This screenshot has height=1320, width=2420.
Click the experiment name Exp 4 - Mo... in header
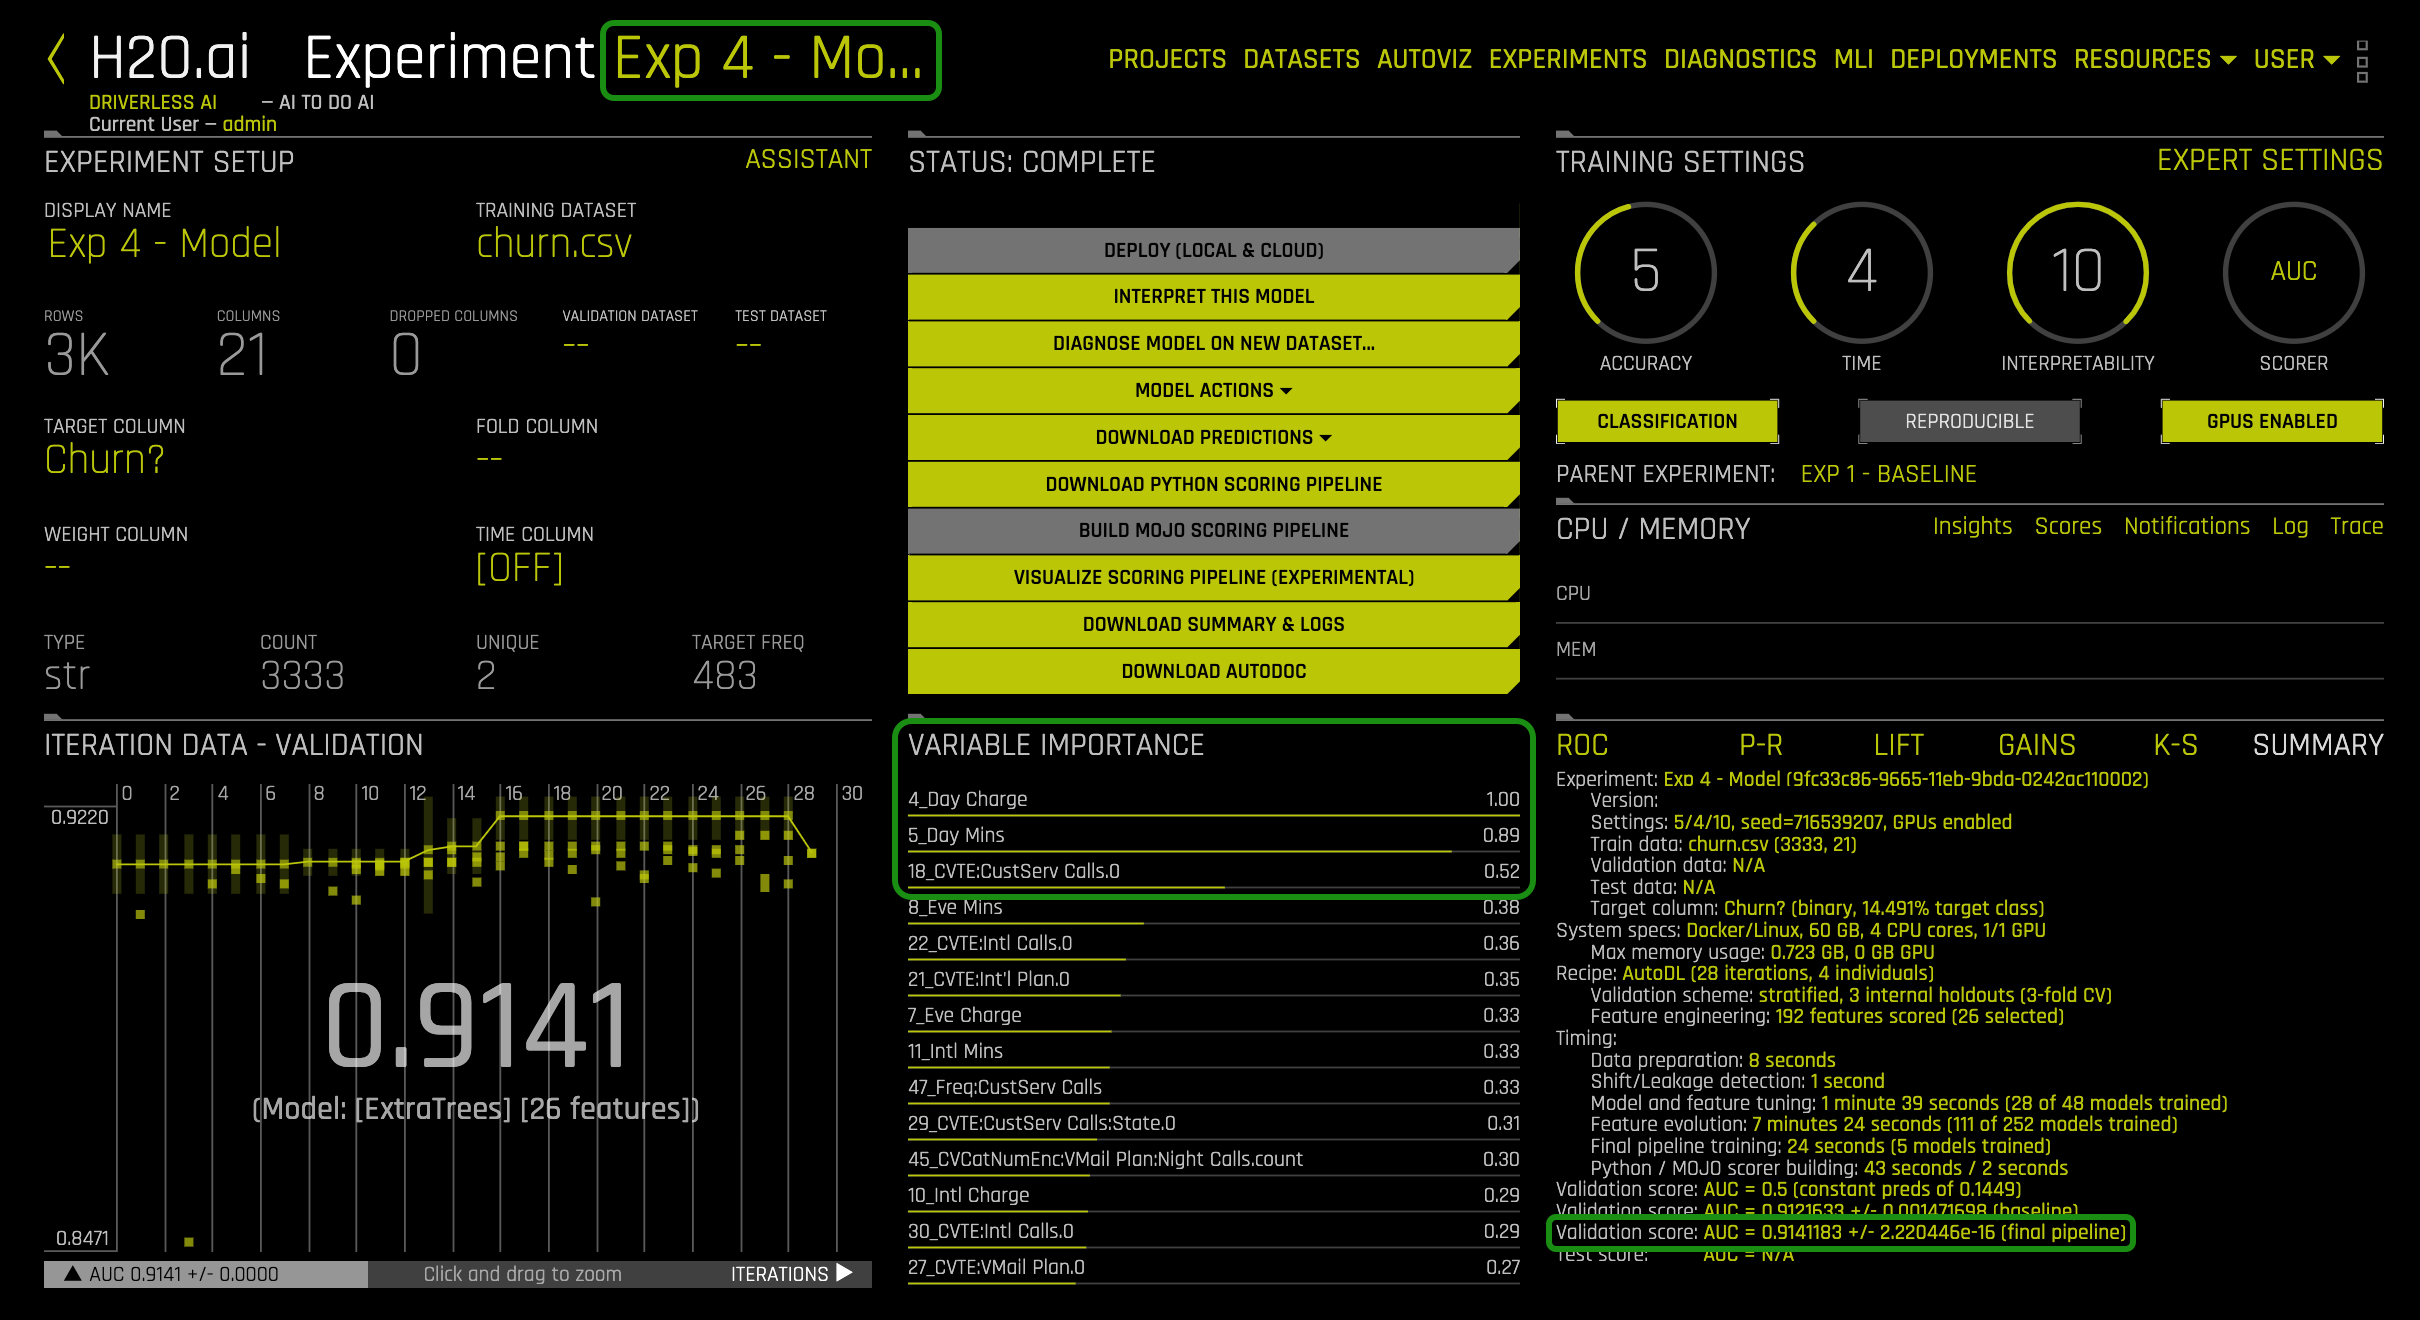tap(768, 58)
